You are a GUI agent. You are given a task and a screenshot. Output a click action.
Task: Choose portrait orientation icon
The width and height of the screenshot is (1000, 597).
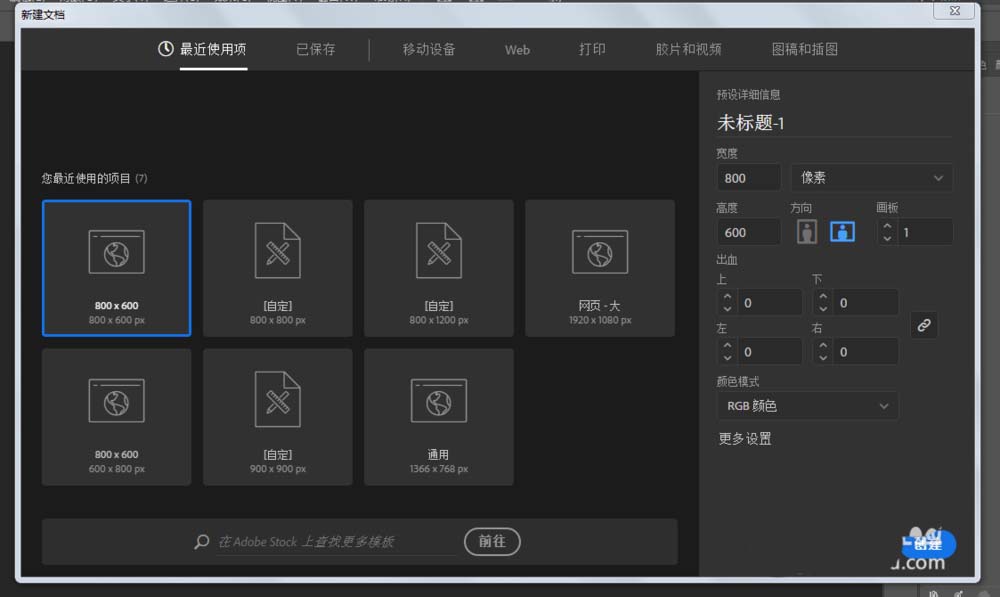point(807,232)
